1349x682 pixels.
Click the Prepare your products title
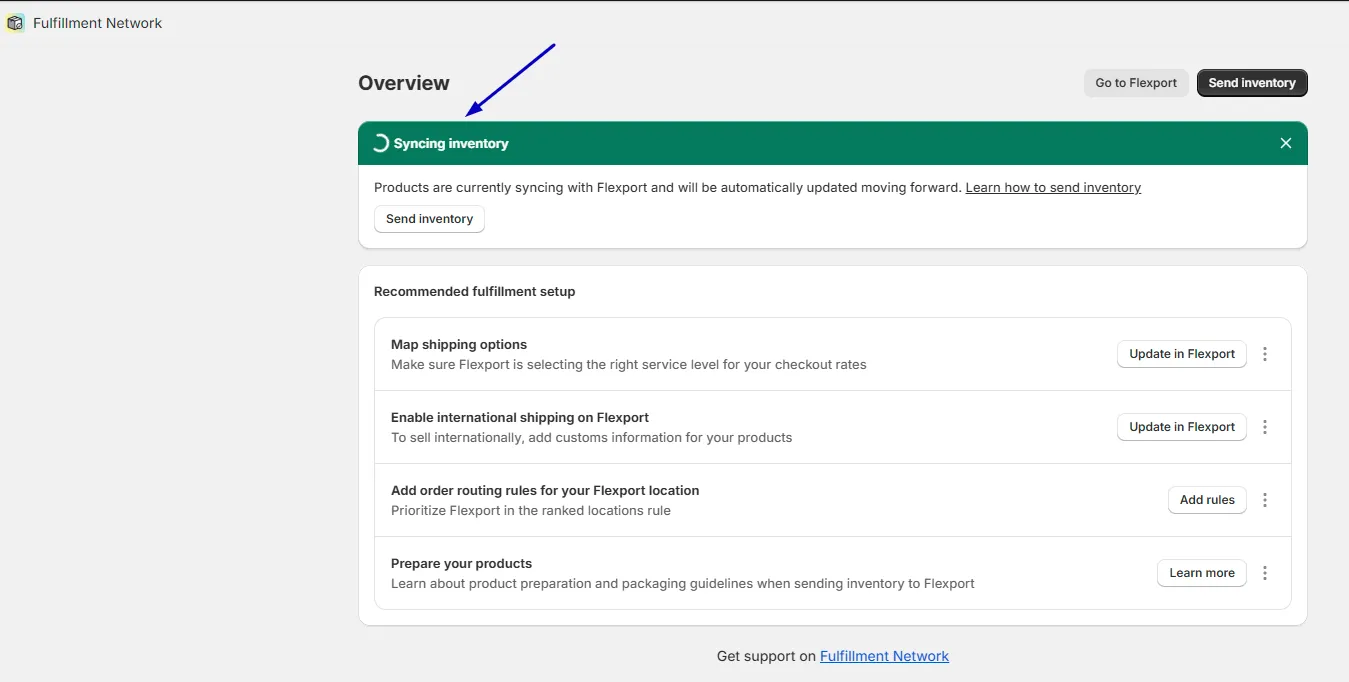point(461,563)
